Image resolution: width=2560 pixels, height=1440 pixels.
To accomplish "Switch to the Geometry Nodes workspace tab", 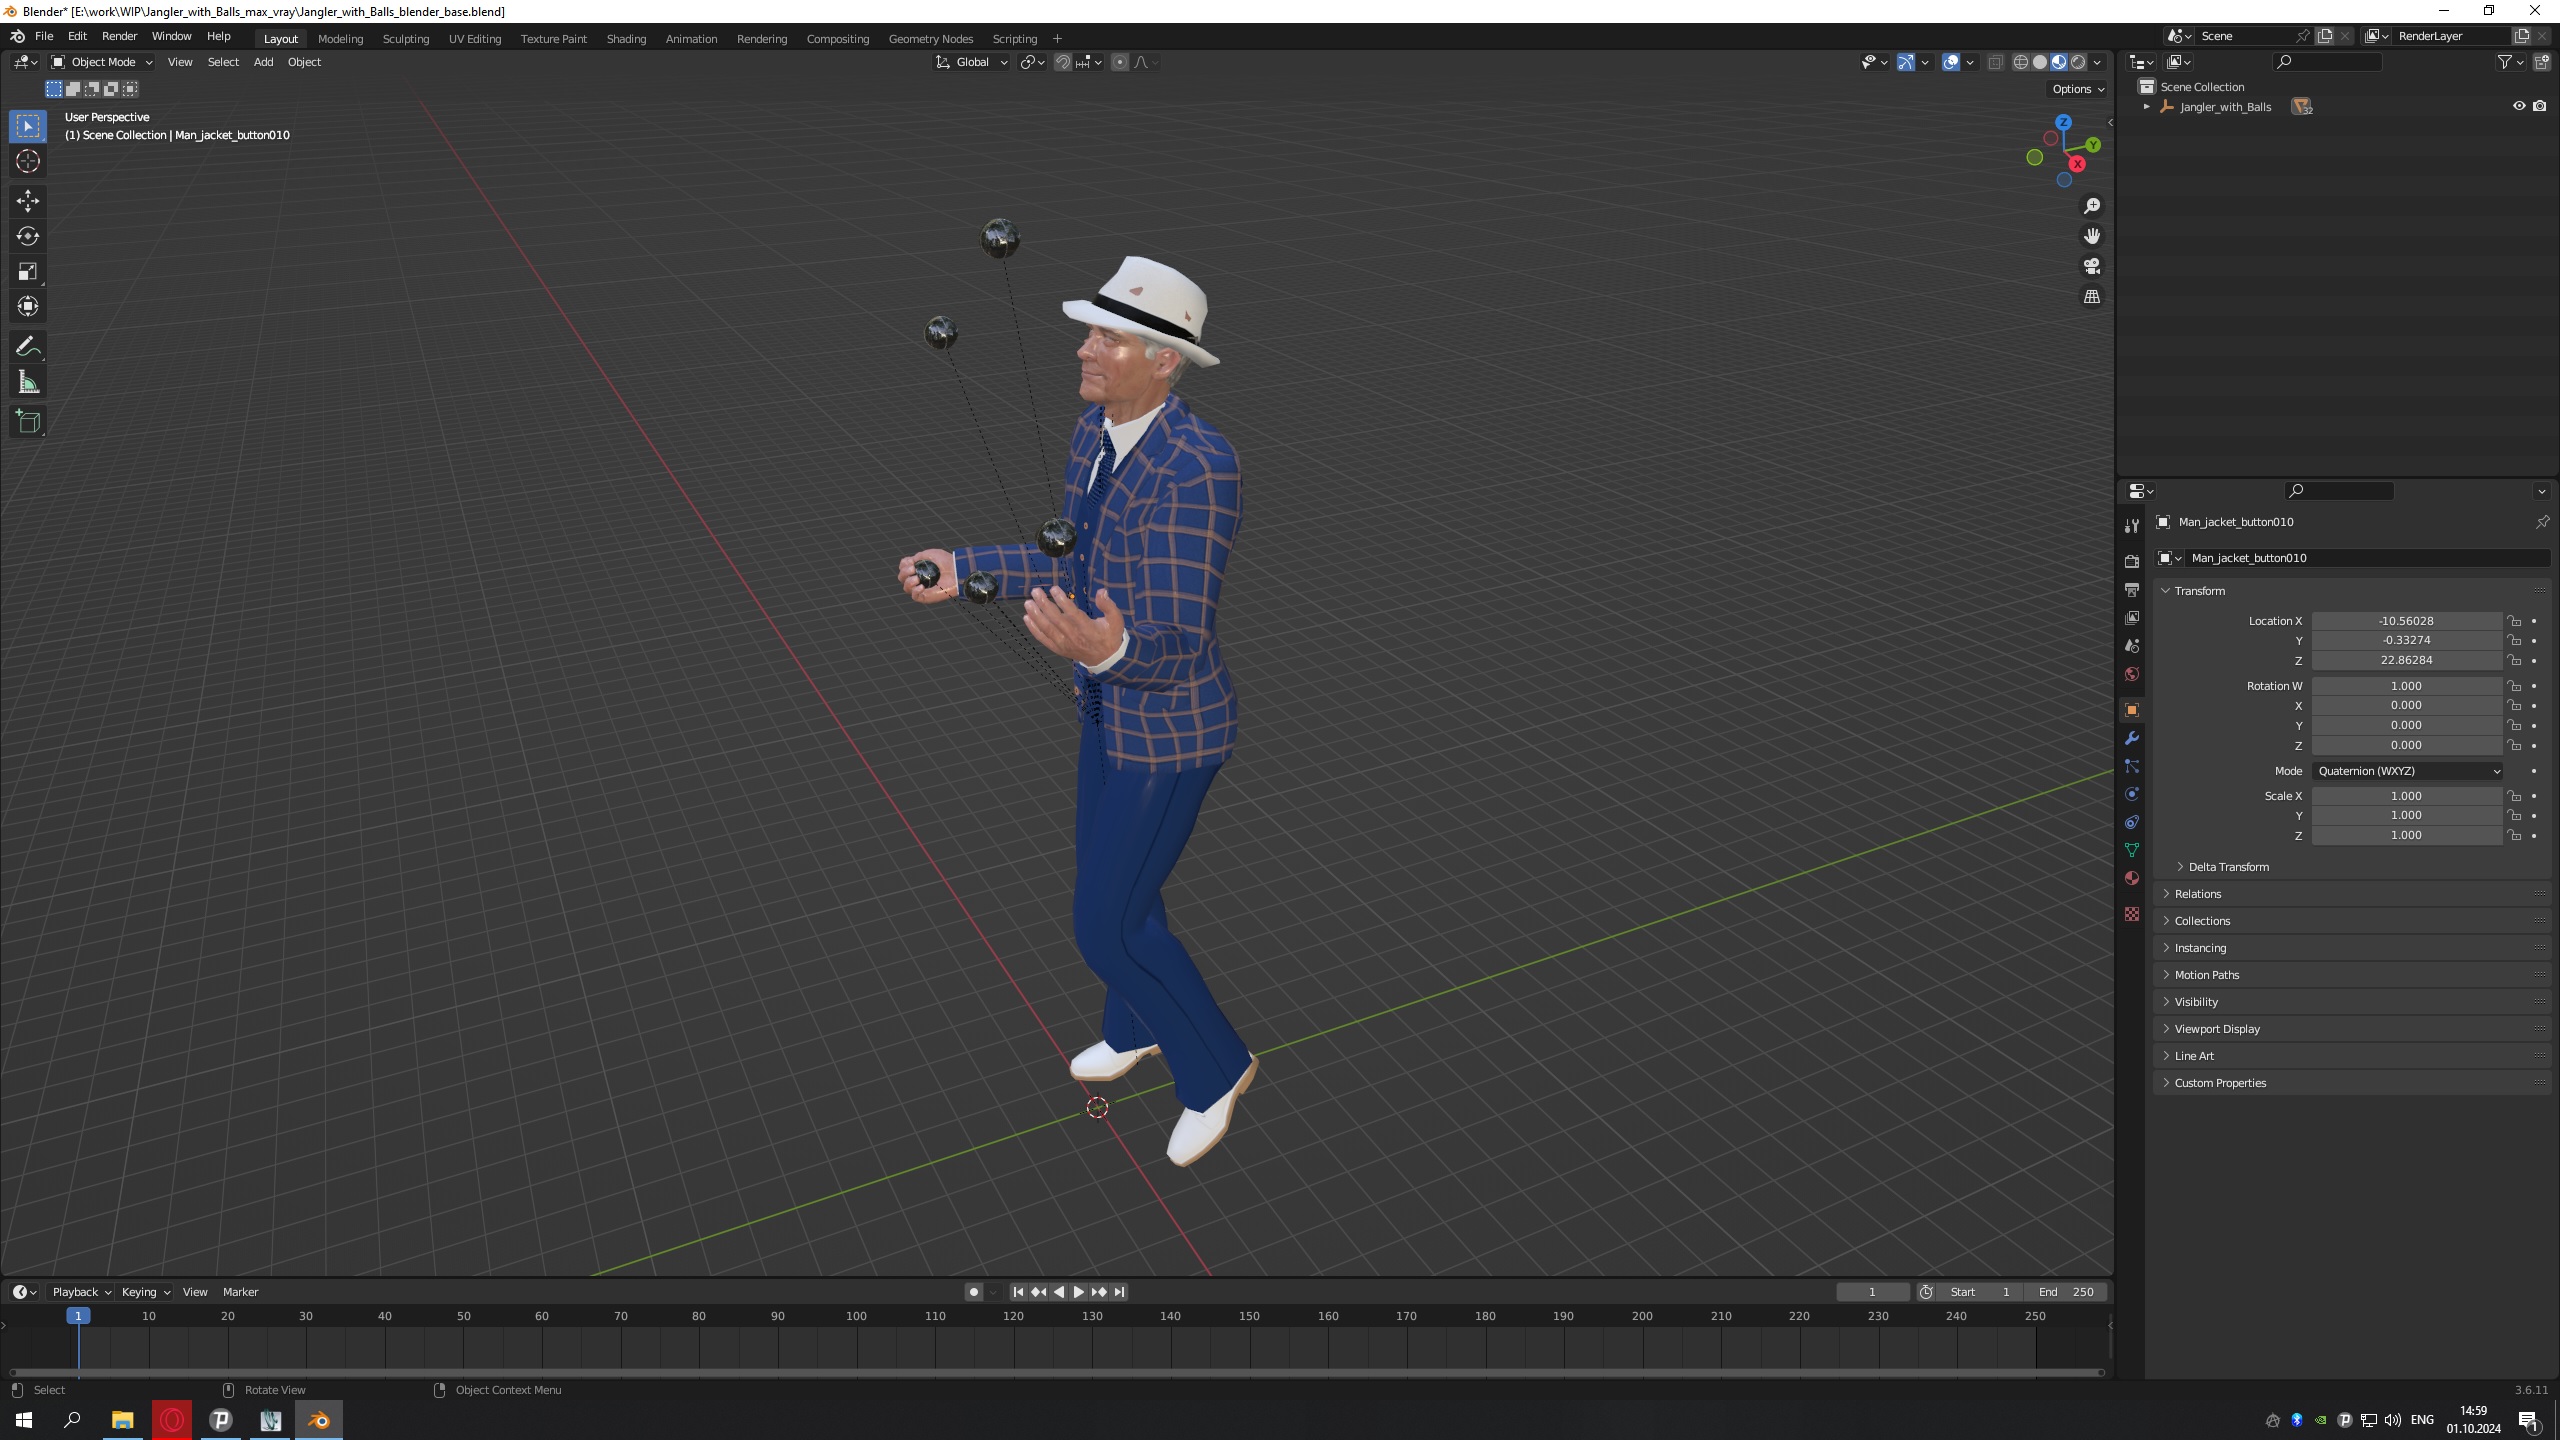I will pos(930,39).
